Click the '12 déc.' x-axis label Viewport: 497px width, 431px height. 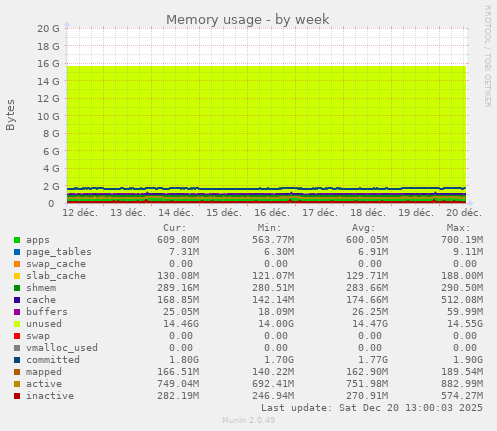[x=80, y=213]
